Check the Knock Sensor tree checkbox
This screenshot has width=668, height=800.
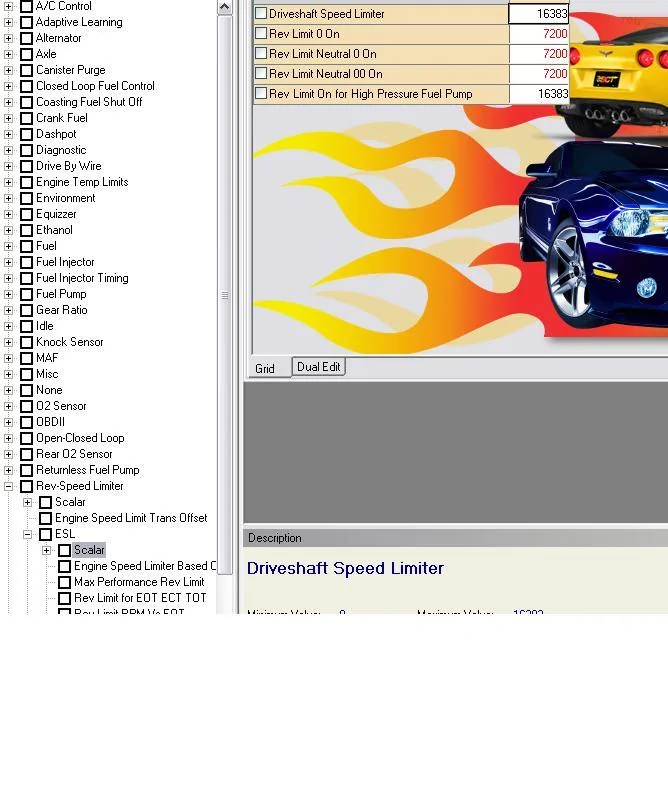(27, 342)
